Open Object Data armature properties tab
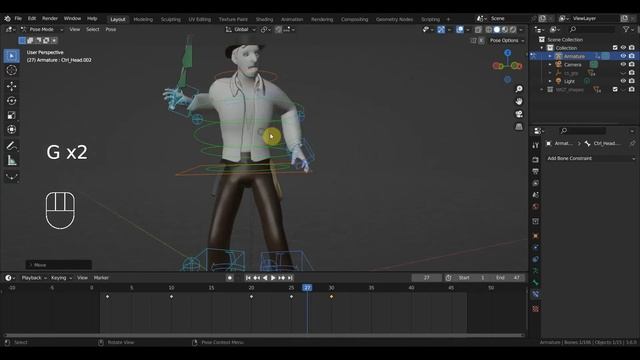Screen dimensions: 640x360 [x=536, y=282]
